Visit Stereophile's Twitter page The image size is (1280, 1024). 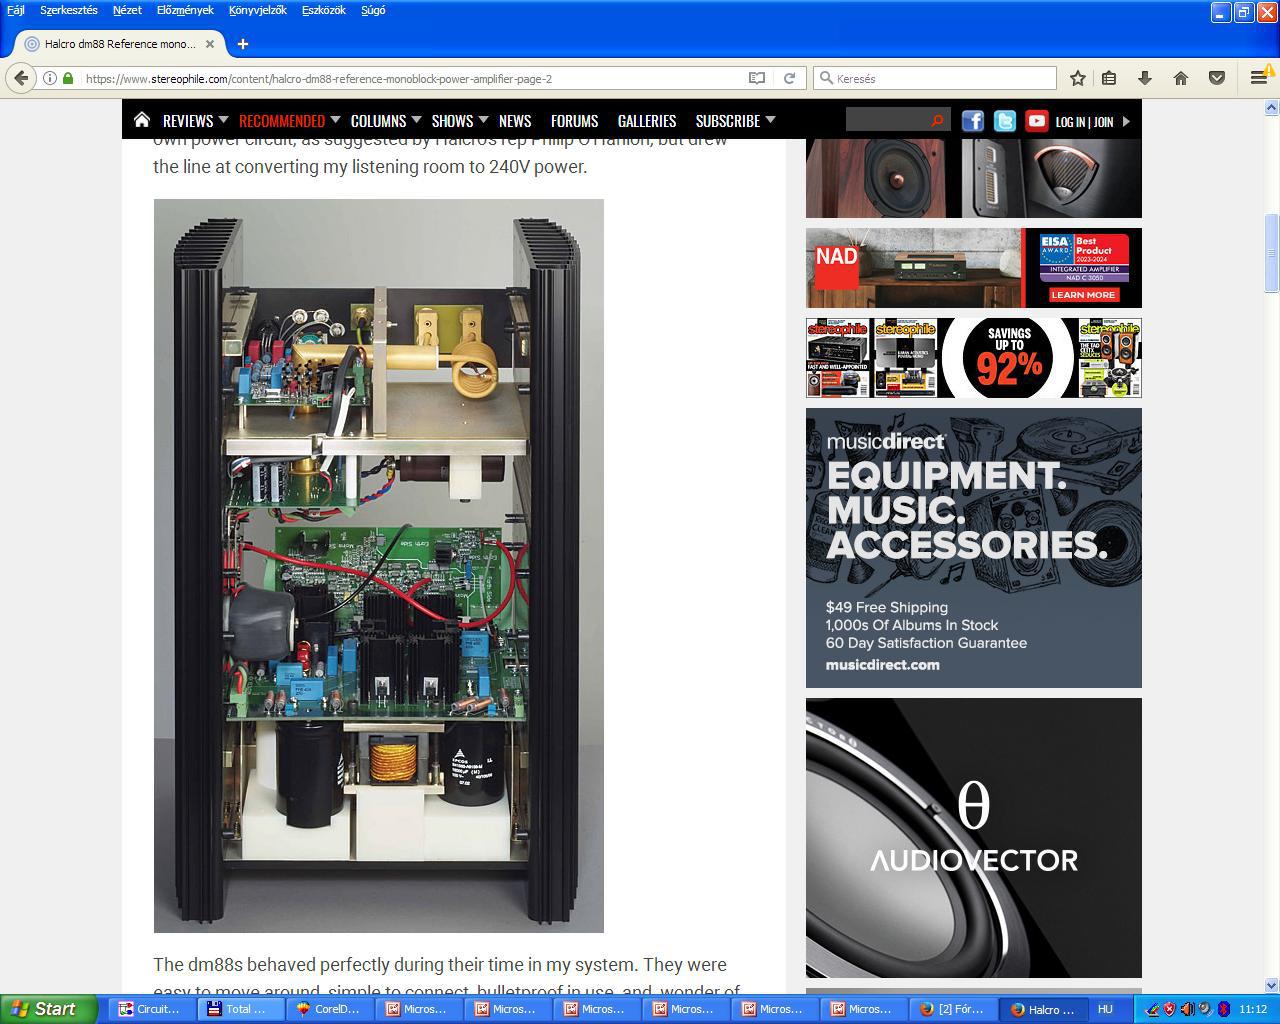[x=1005, y=121]
